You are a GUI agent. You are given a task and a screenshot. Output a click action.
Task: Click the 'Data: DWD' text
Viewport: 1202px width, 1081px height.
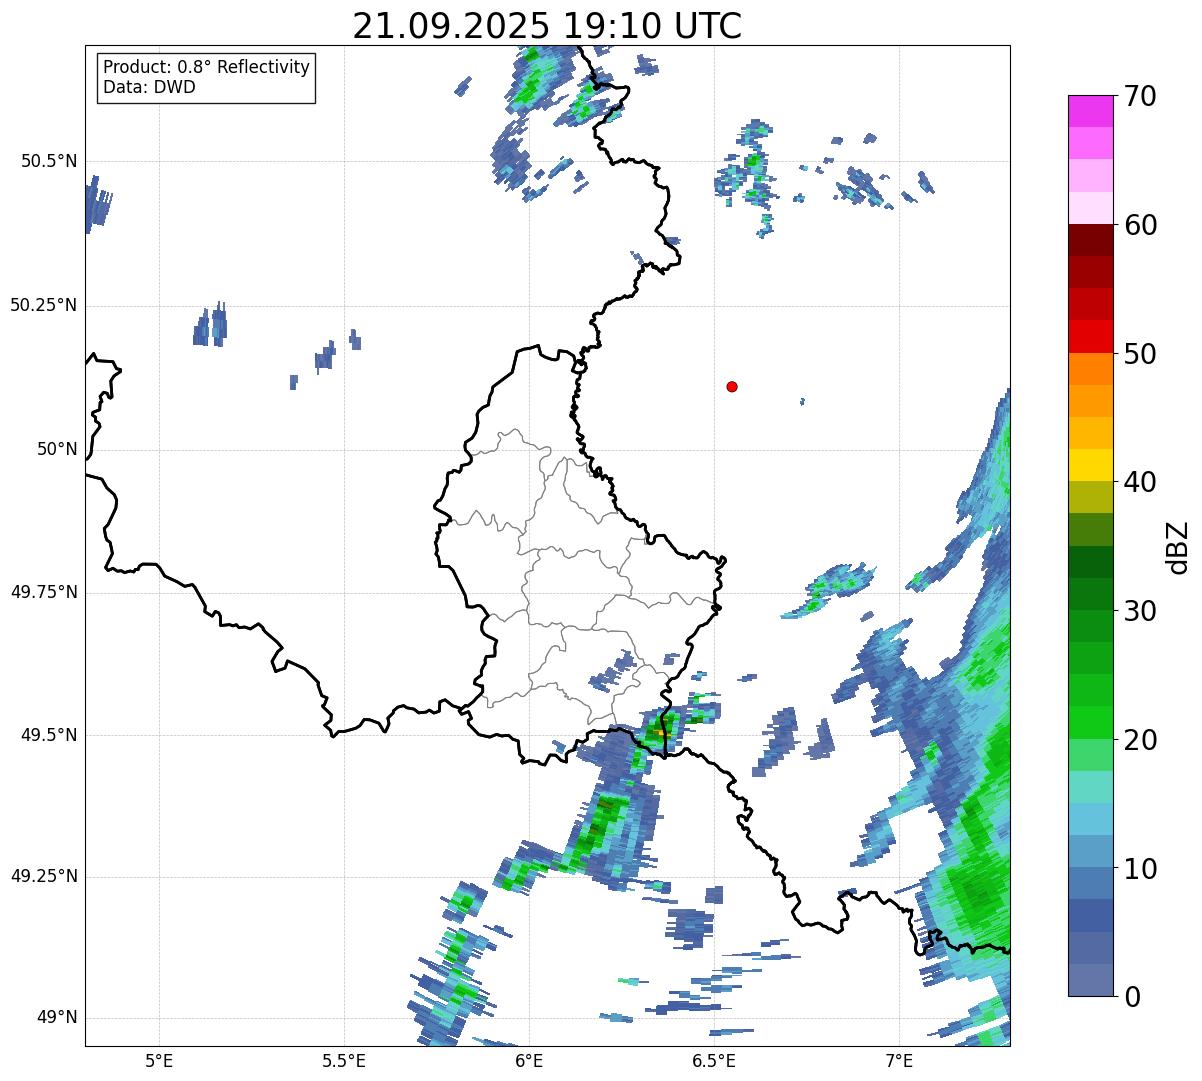[149, 87]
